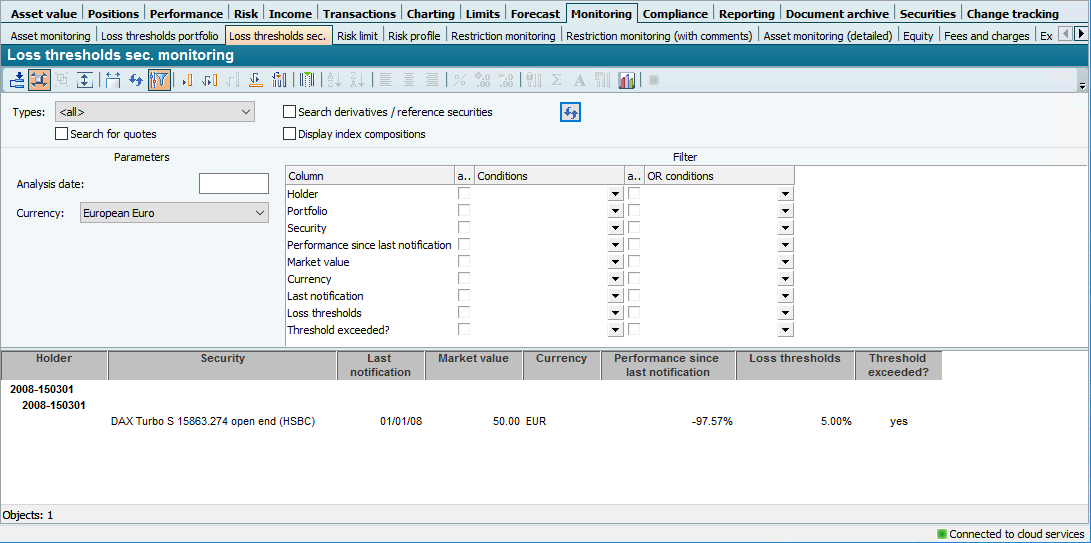Click the fit-to-window toolbar icon

click(x=40, y=80)
